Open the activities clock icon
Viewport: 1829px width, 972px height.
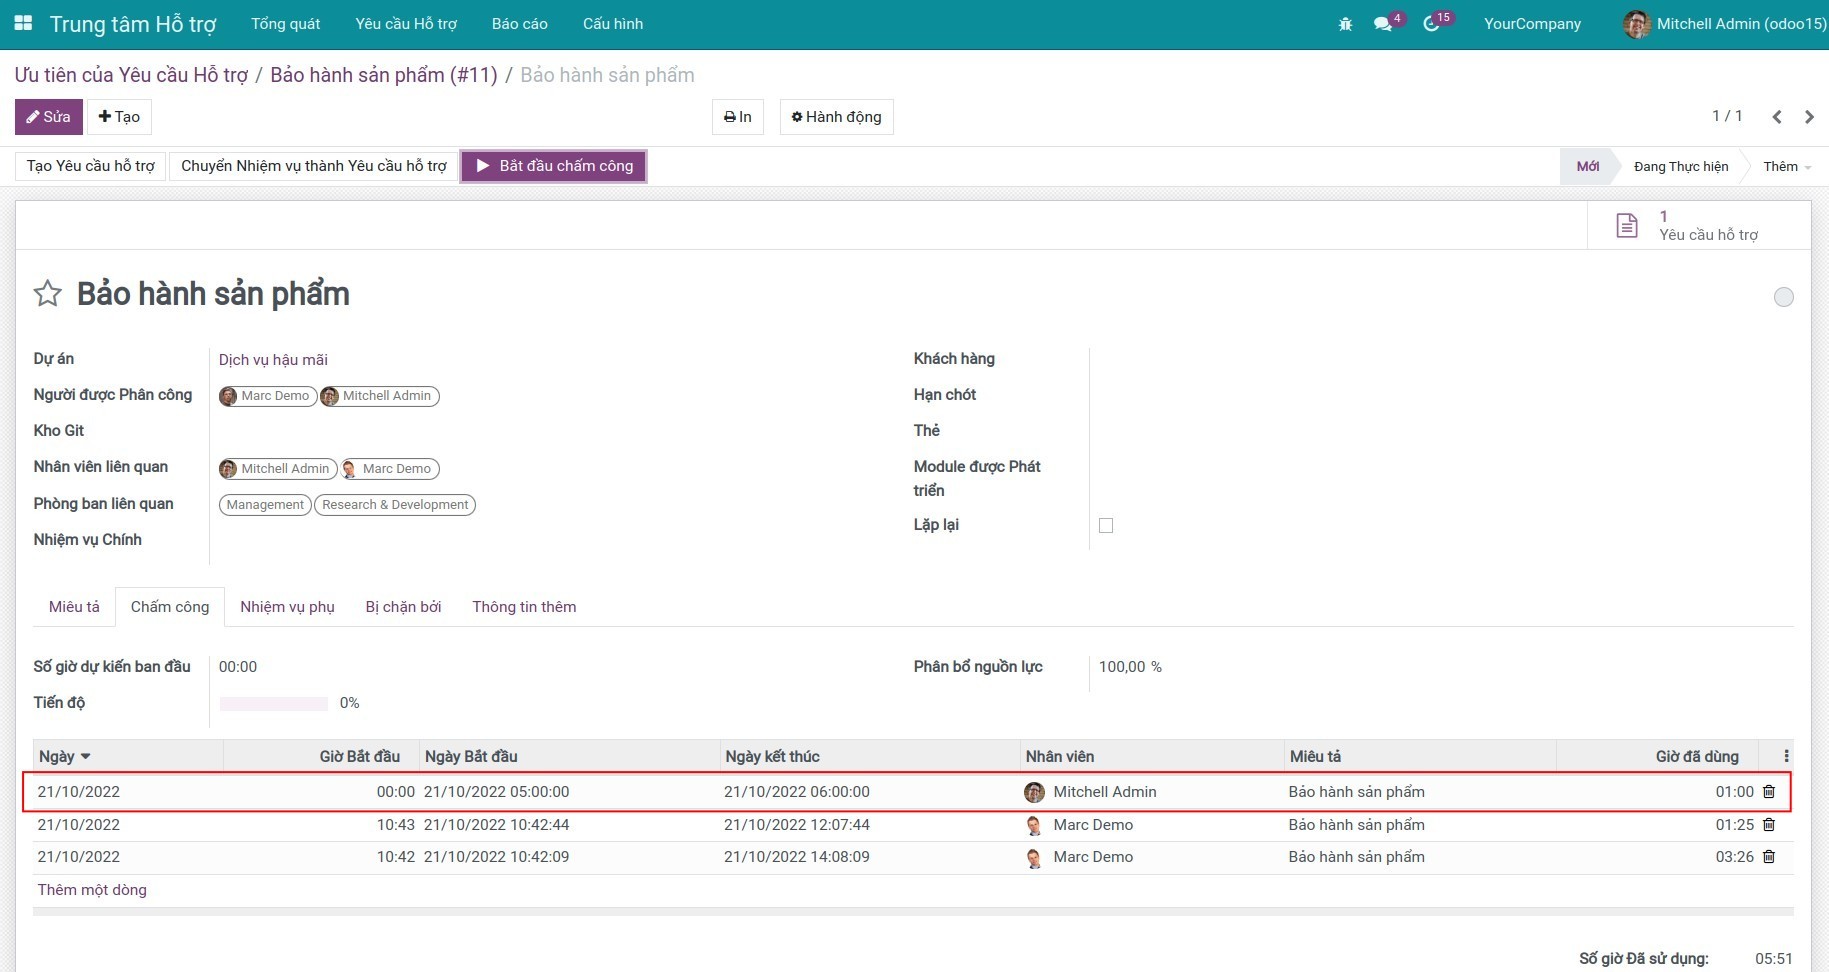pyautogui.click(x=1431, y=24)
